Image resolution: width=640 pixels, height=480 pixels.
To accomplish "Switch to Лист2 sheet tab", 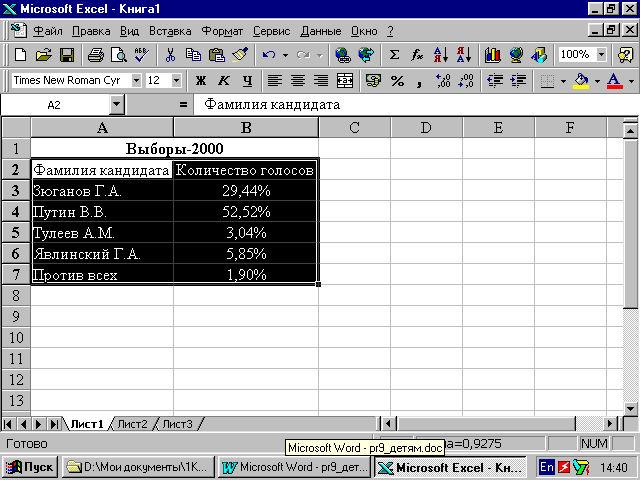I will click(x=132, y=424).
